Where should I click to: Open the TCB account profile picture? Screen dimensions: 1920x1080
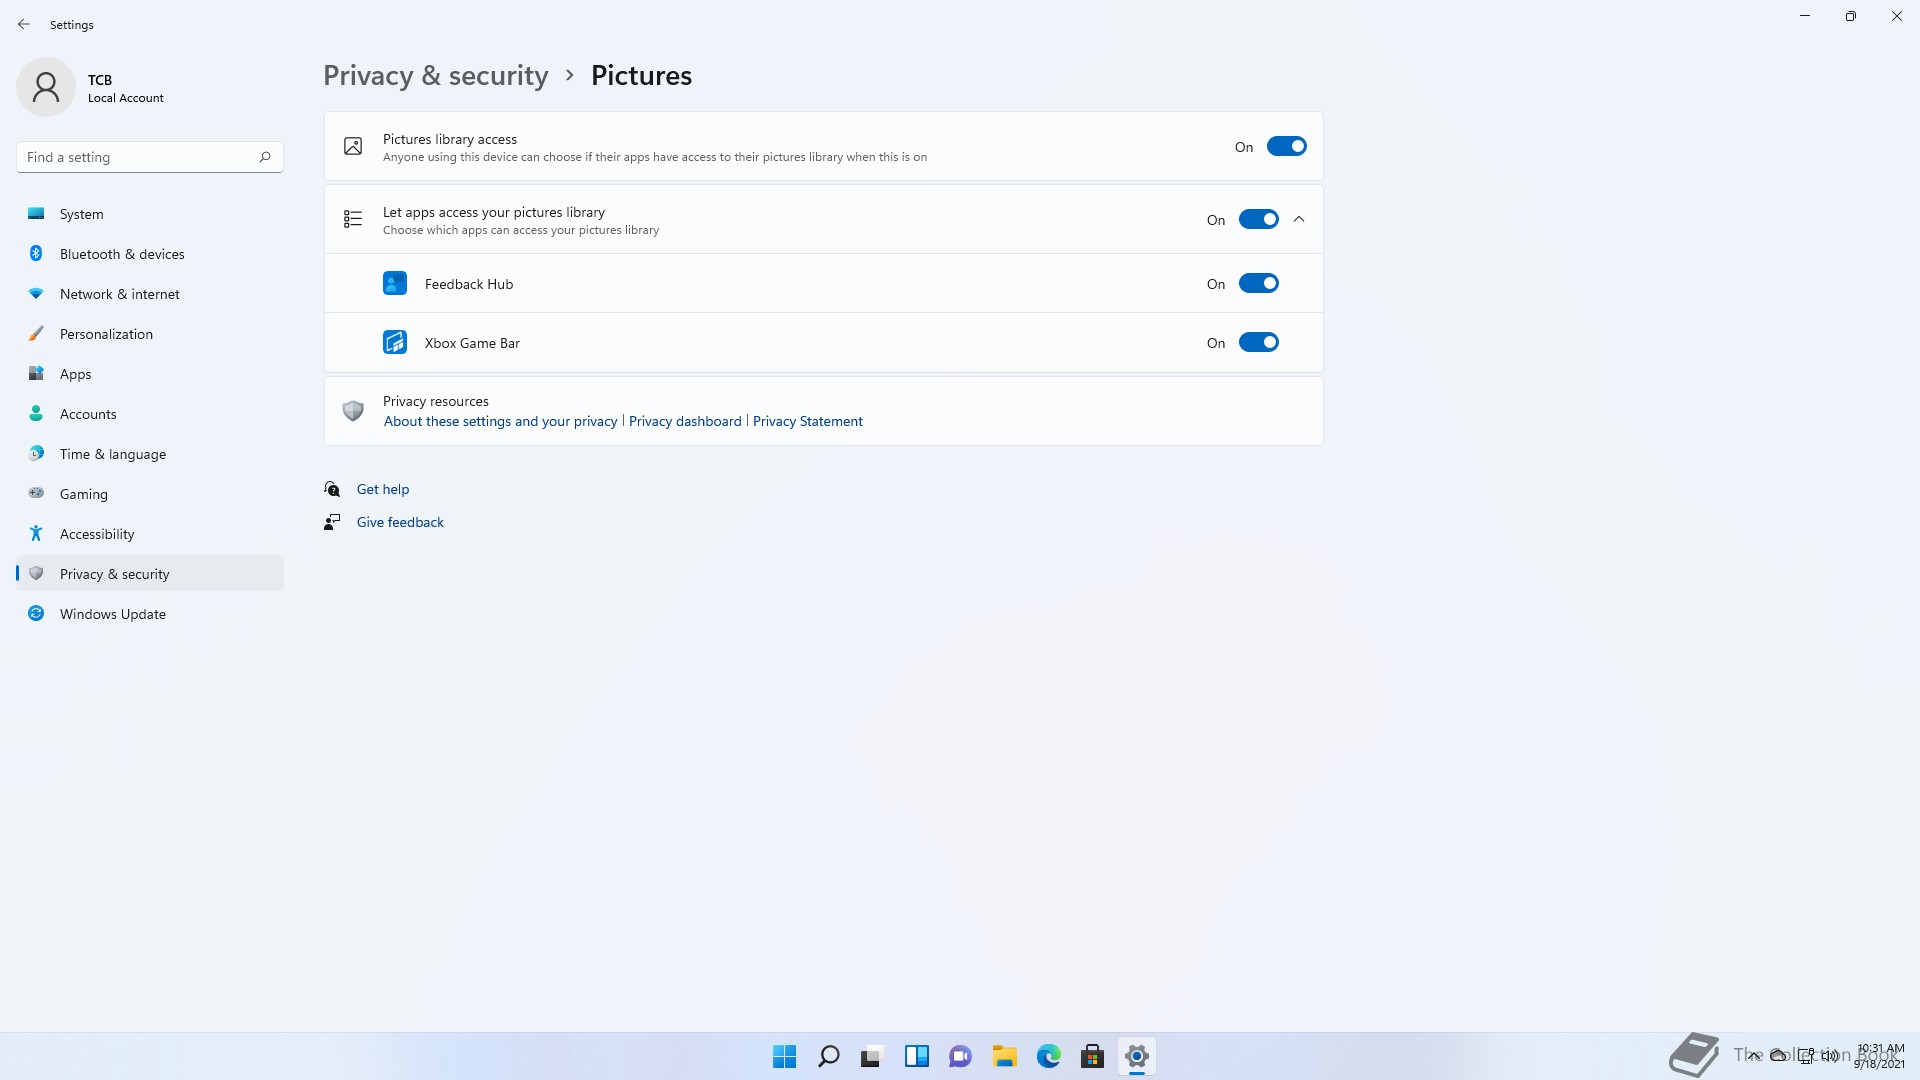point(46,87)
